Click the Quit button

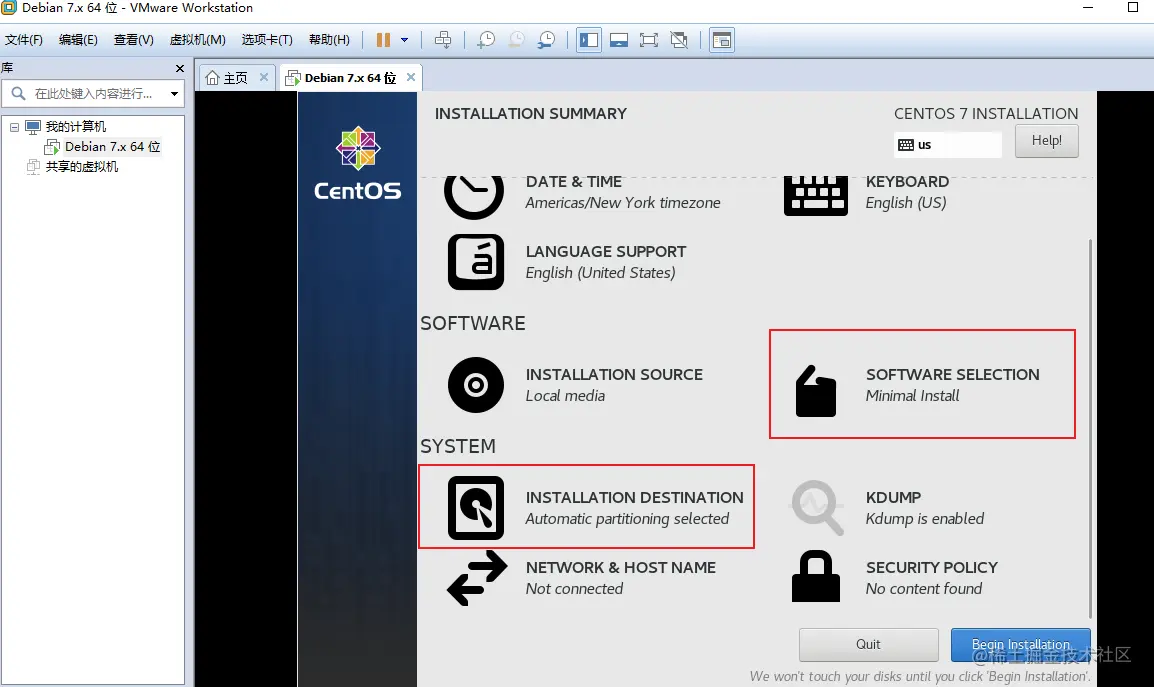[x=868, y=644]
